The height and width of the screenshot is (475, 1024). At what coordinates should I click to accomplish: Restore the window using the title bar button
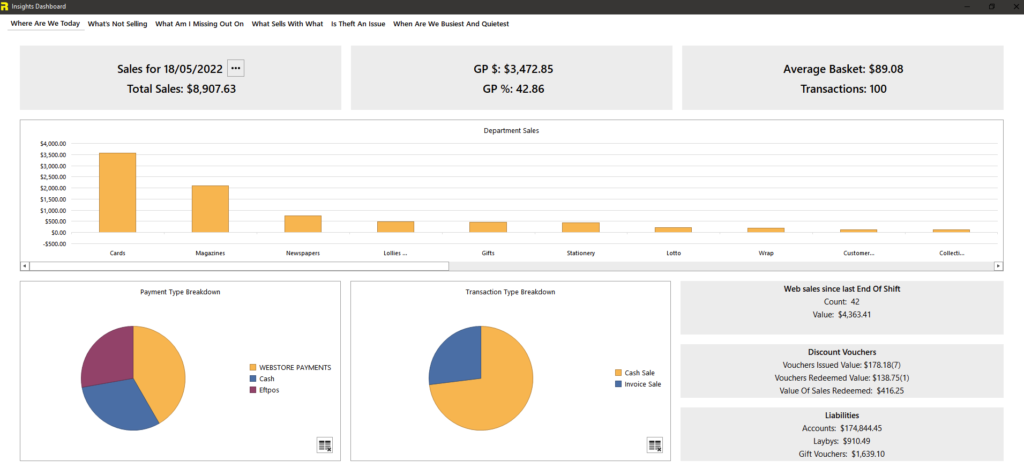[x=990, y=6]
